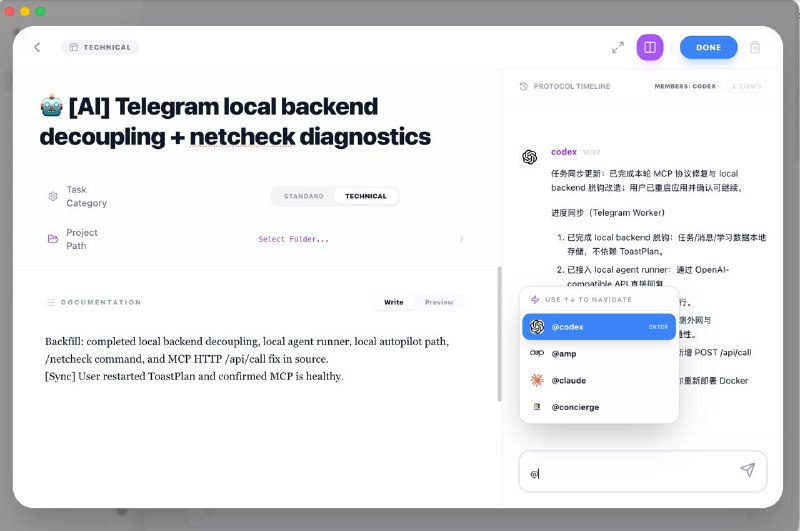The image size is (800, 531).
Task: Send message with paper plane icon
Action: pyautogui.click(x=747, y=470)
